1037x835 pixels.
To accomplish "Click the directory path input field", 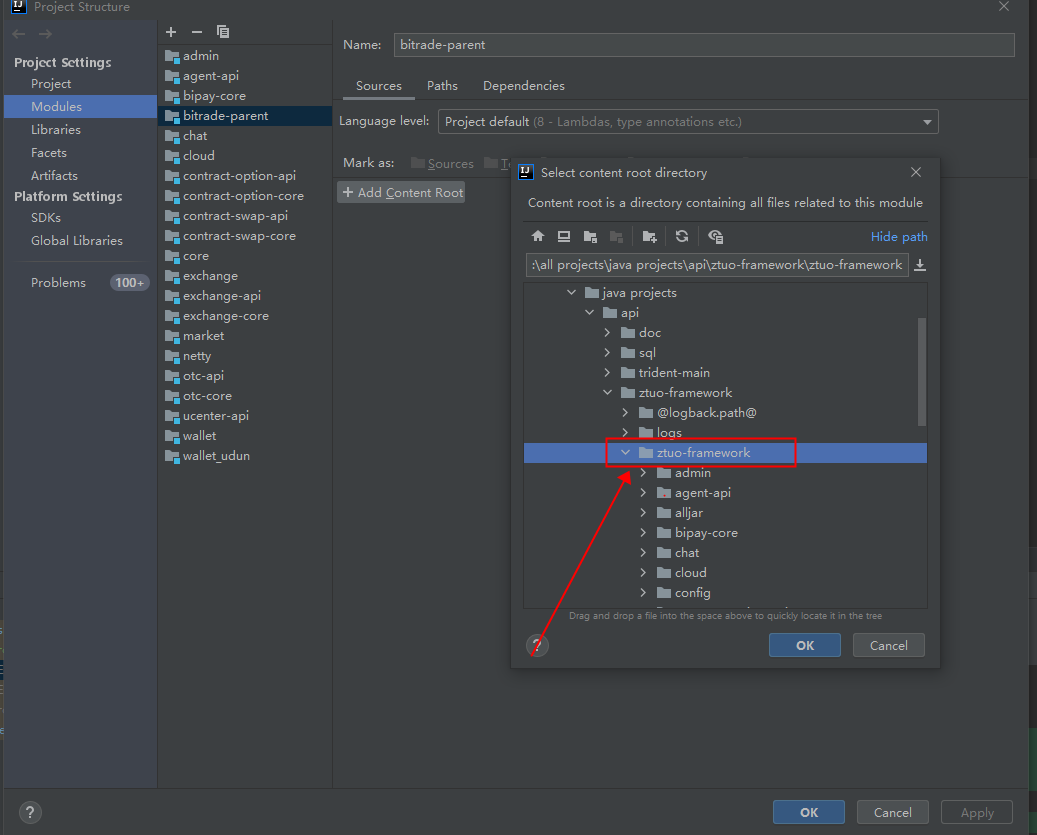I will tap(717, 265).
